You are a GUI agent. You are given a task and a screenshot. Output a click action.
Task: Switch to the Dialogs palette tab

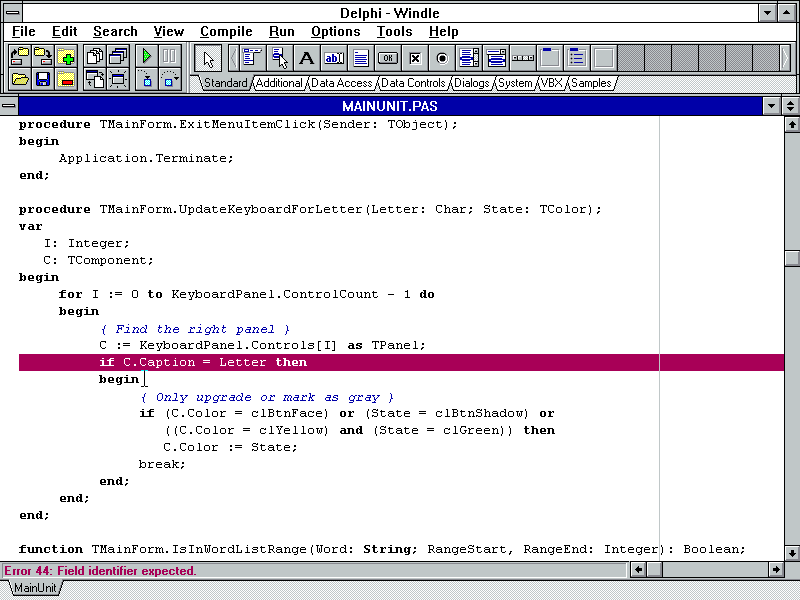[x=471, y=83]
